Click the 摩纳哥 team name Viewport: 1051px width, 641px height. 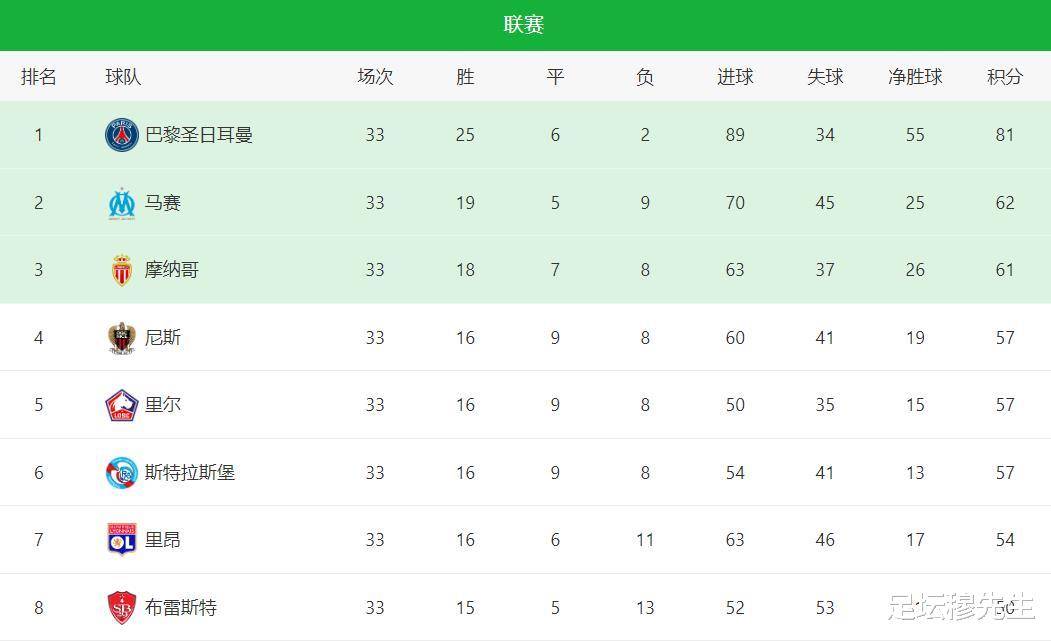point(172,270)
